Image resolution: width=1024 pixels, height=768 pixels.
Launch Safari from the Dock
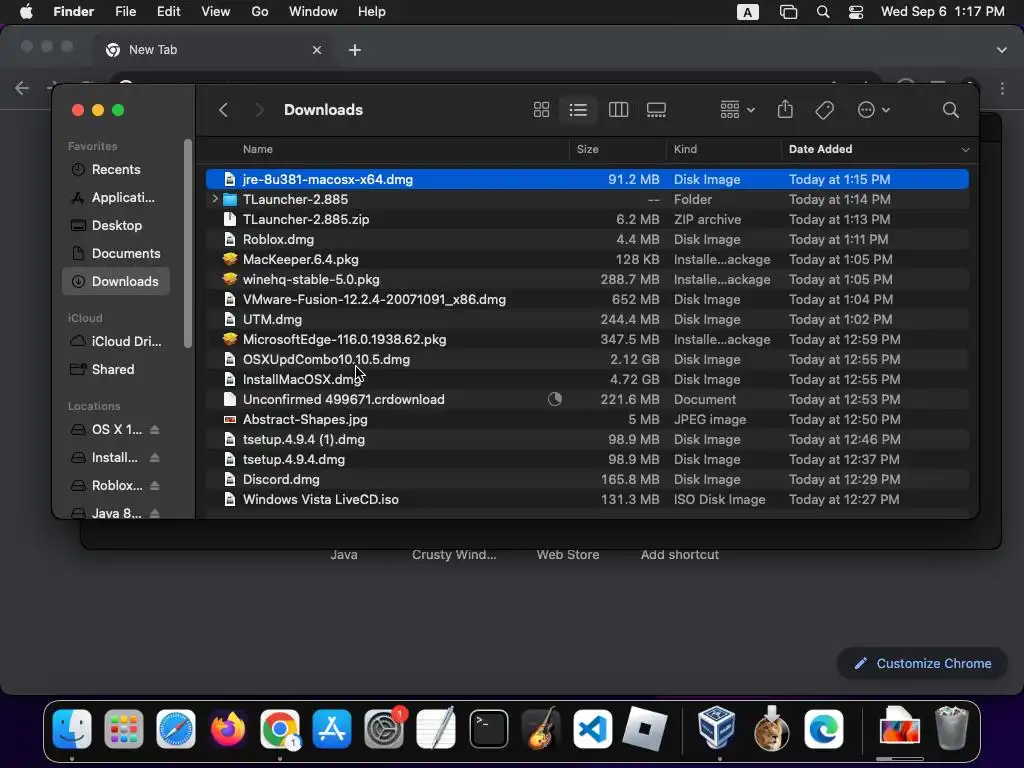[176, 729]
